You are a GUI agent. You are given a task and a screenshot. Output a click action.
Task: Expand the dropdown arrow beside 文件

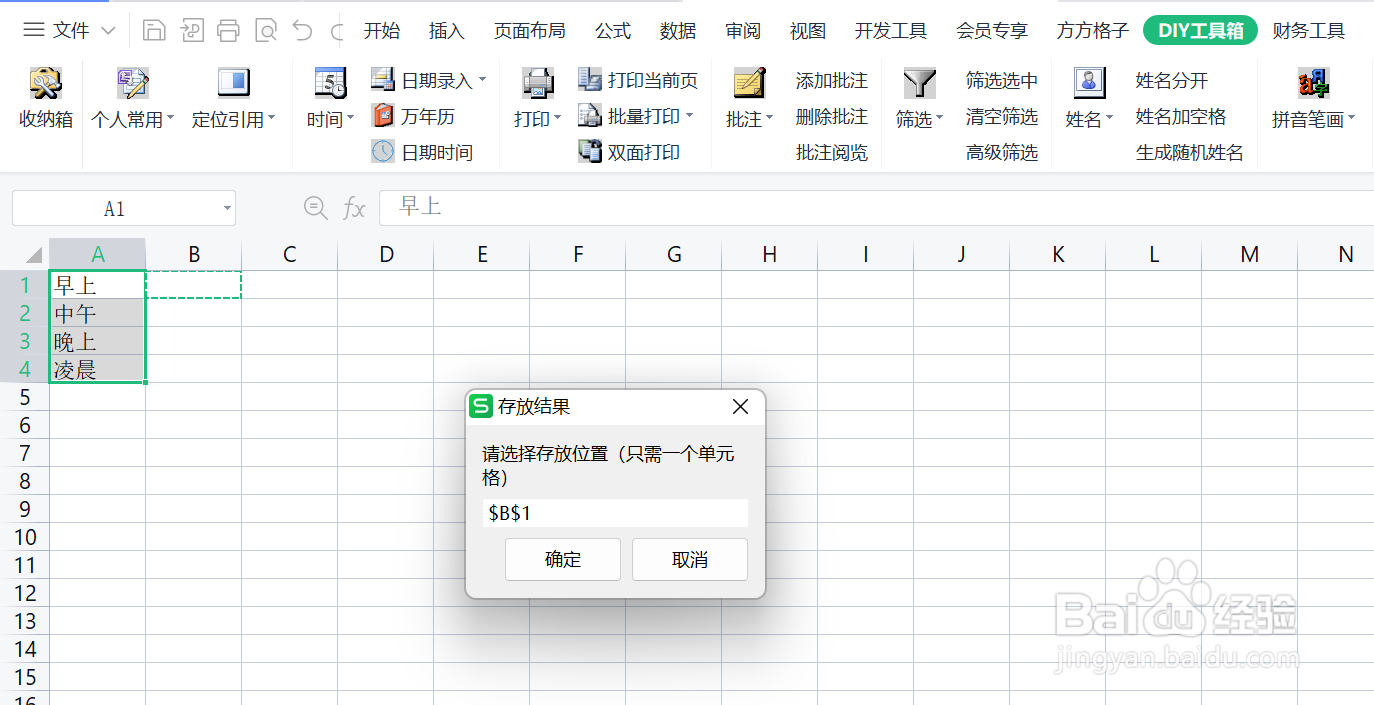point(109,31)
